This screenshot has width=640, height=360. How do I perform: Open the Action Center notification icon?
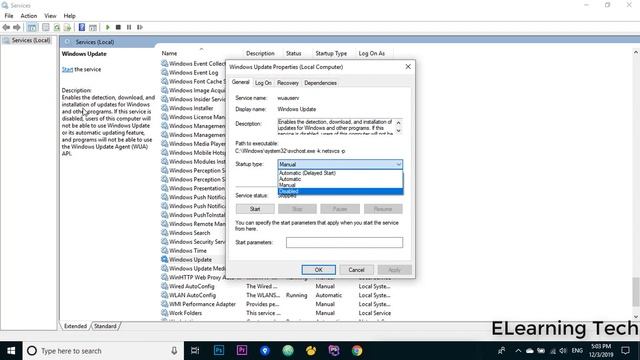pyautogui.click(x=625, y=351)
